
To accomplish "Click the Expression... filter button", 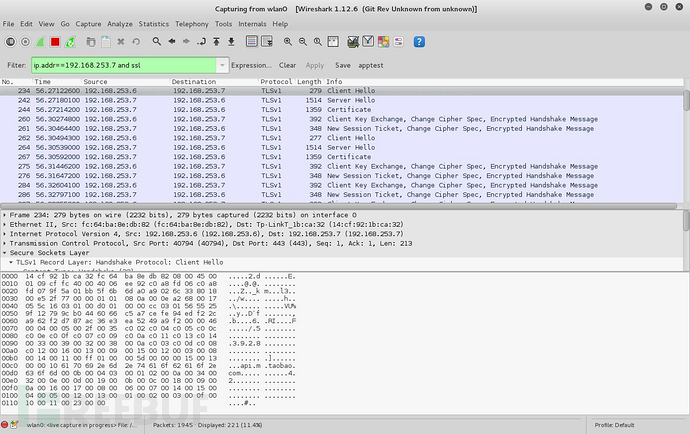I will (251, 65).
